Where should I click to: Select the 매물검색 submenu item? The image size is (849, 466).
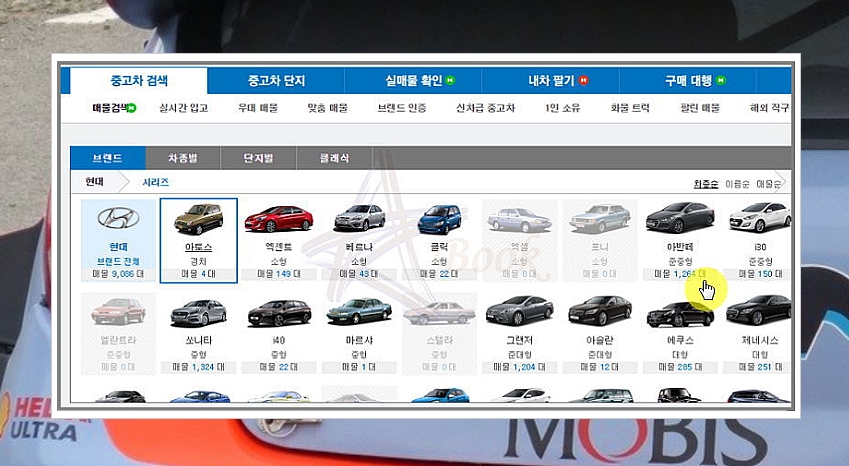[x=114, y=108]
